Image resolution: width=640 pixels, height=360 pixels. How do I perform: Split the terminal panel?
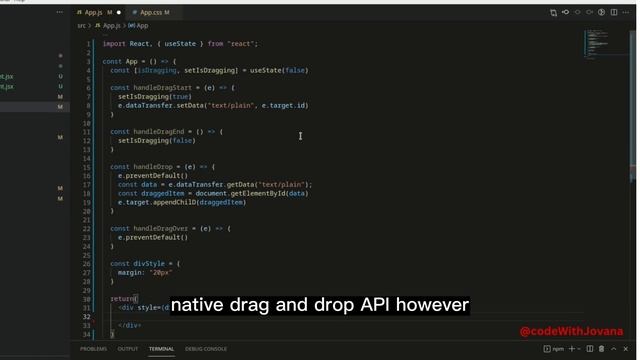click(590, 349)
